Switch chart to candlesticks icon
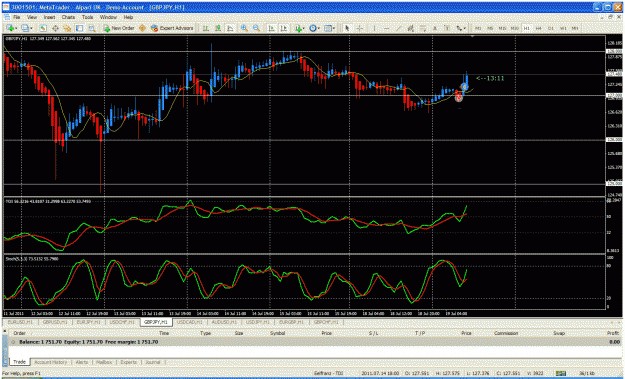Image resolution: width=625 pixels, height=379 pixels. pyautogui.click(x=218, y=28)
